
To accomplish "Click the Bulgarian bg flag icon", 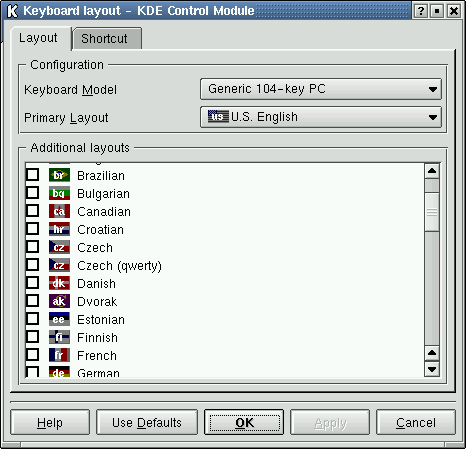I will coord(59,193).
